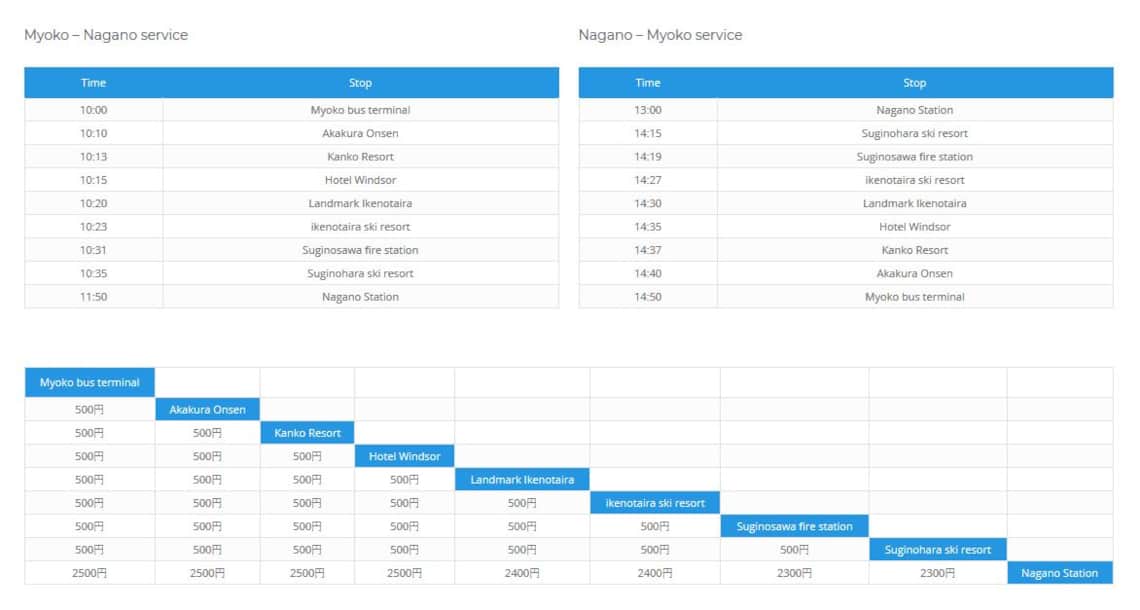Select 2500円 fare below Hotel Windsor column
Screen dimensions: 1140x610
coord(404,572)
